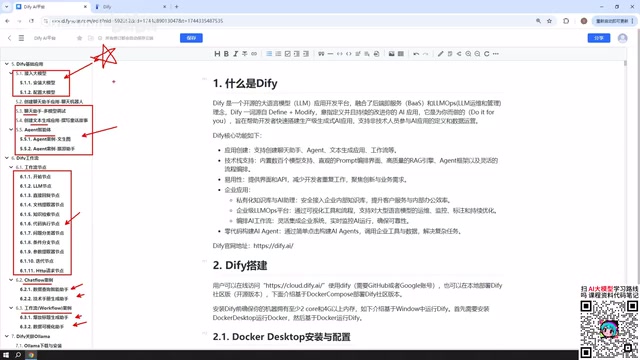
Task: Open the Chrome extensions icon
Action: pos(566,21)
